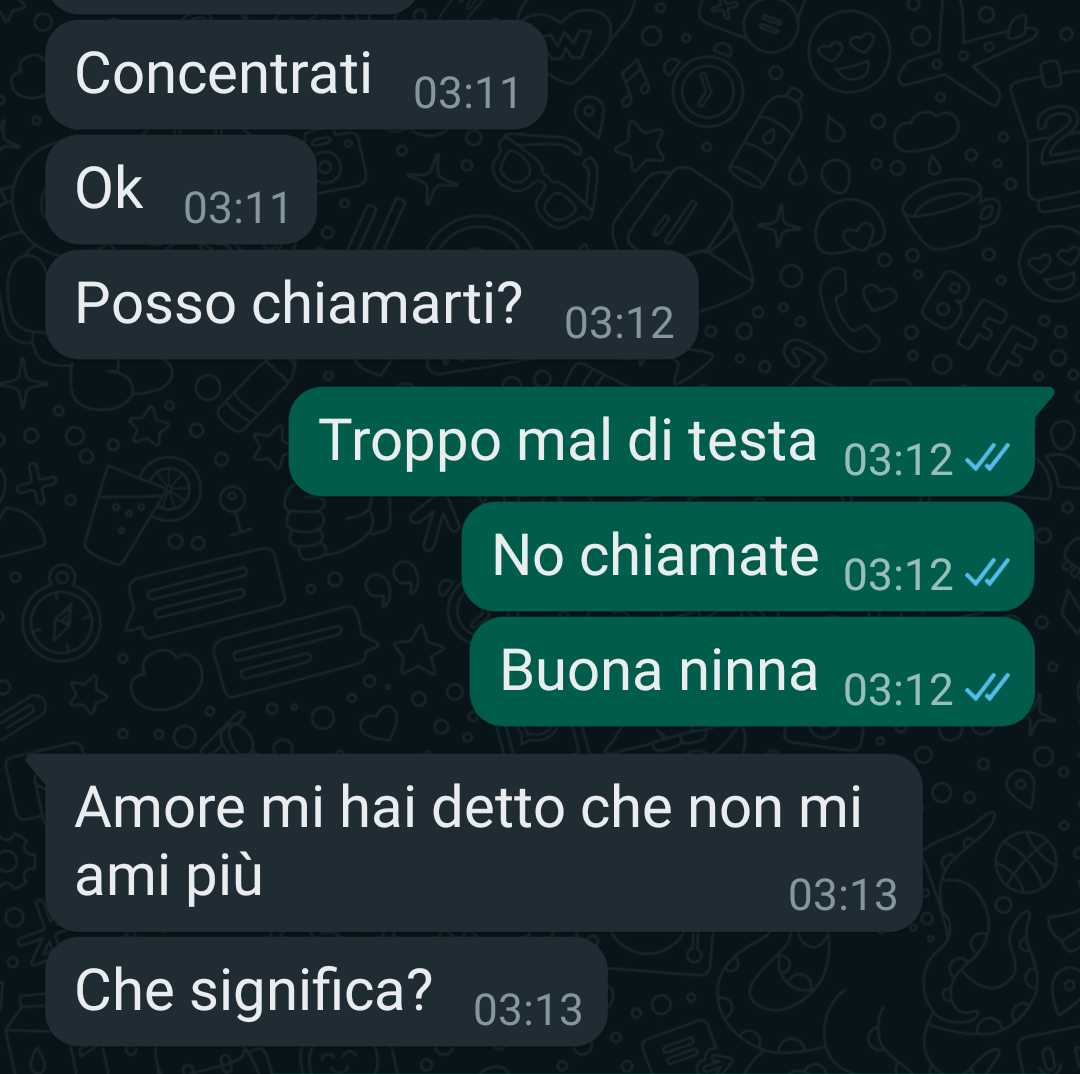Tap the 03:13 timestamp on 'Che significa?'
This screenshot has width=1080, height=1074.
point(528,1011)
